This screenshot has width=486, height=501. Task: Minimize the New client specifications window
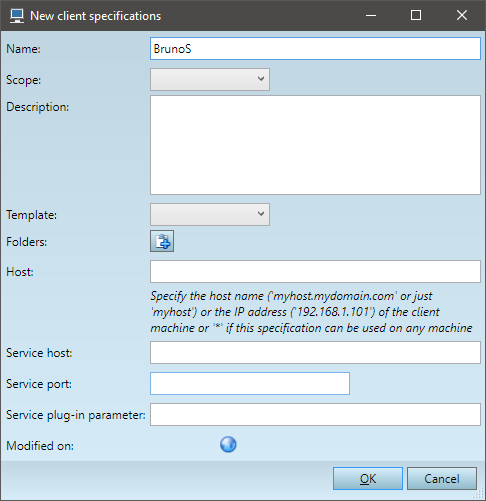371,15
